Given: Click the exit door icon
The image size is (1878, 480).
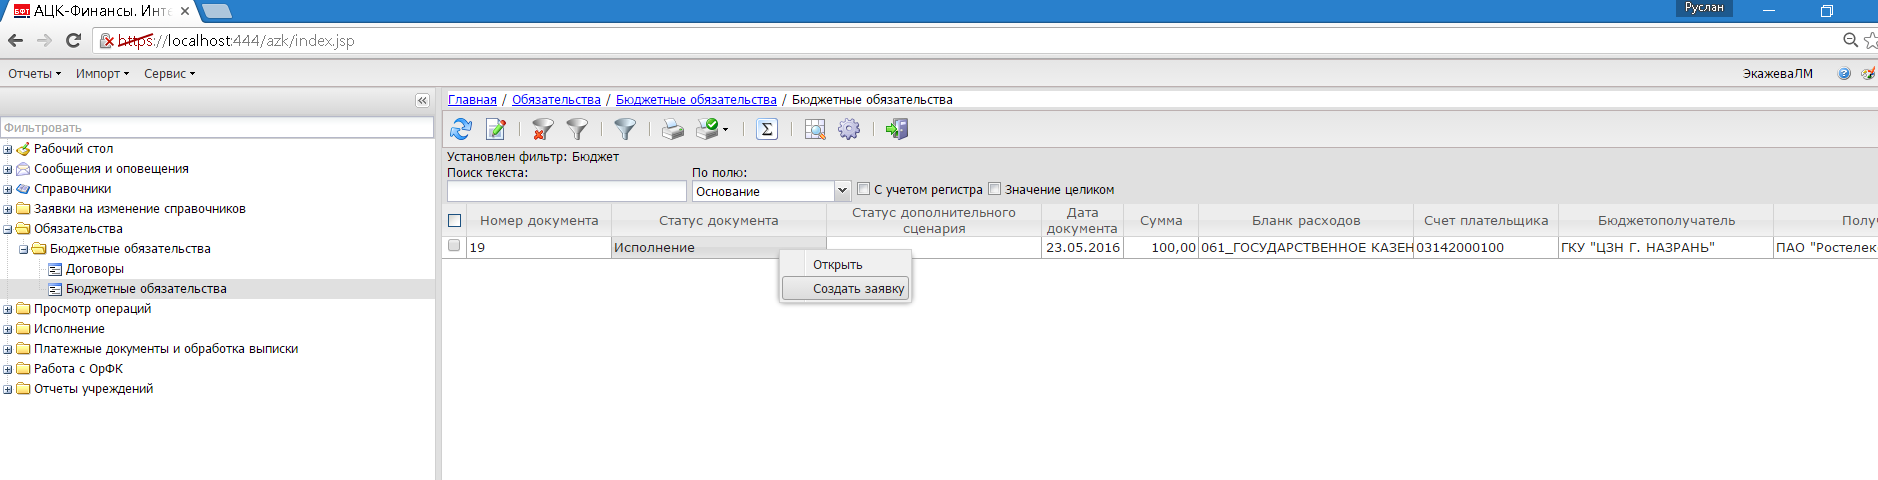Looking at the screenshot, I should [897, 129].
